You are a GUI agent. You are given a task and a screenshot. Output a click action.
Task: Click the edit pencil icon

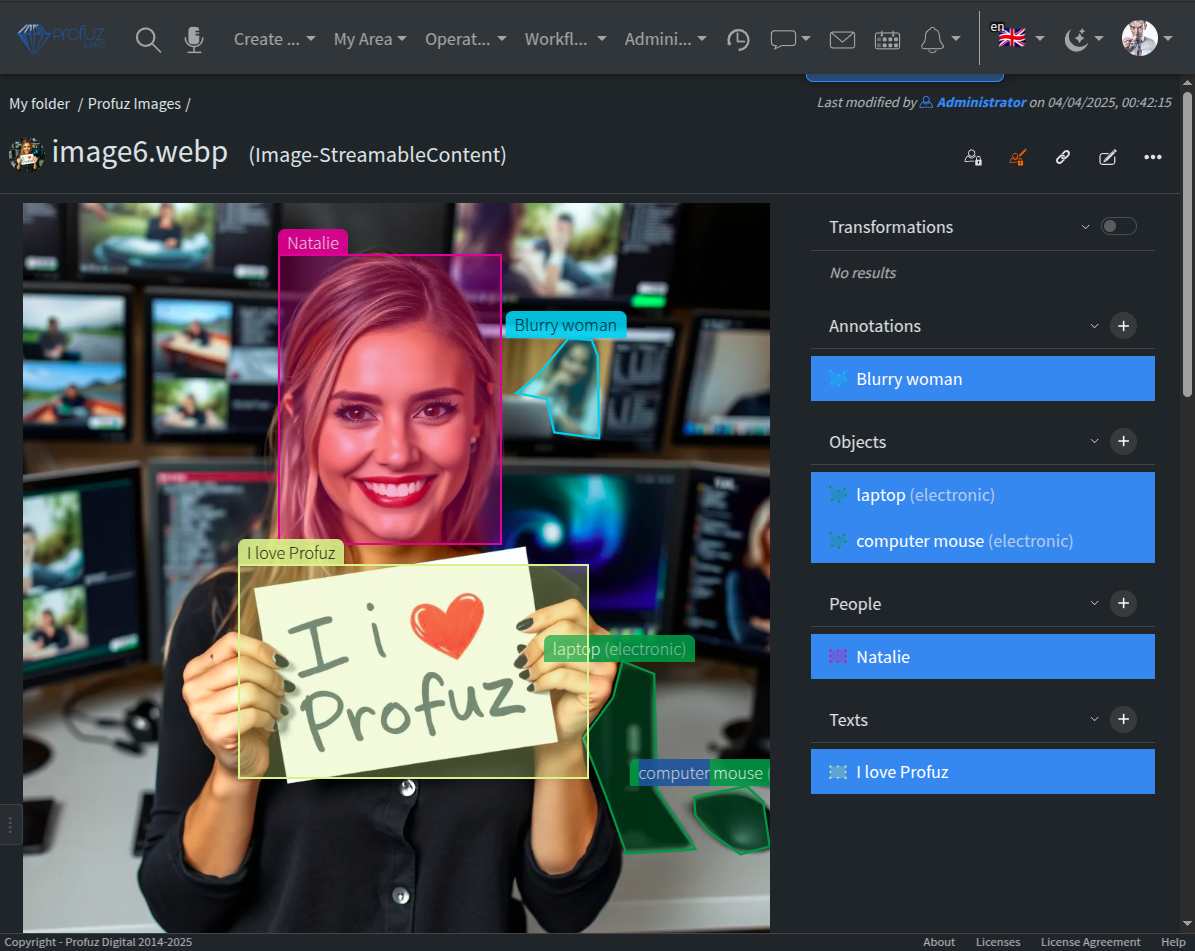(x=1107, y=158)
